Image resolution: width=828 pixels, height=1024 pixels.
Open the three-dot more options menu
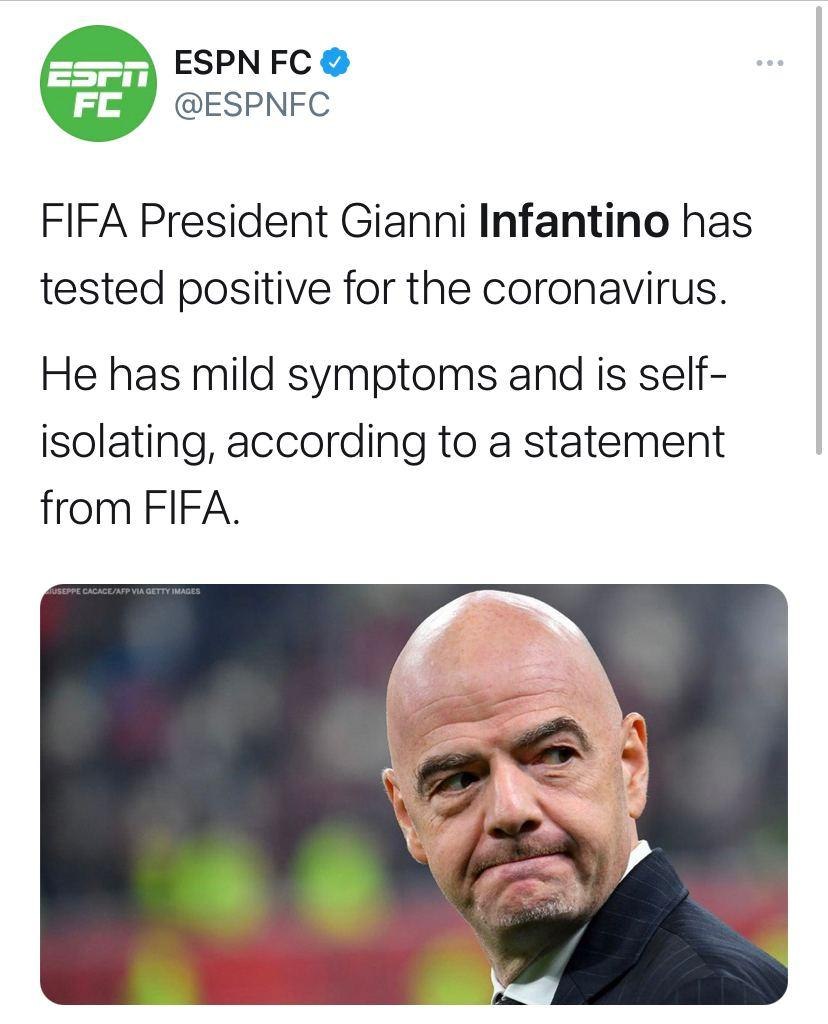point(770,64)
